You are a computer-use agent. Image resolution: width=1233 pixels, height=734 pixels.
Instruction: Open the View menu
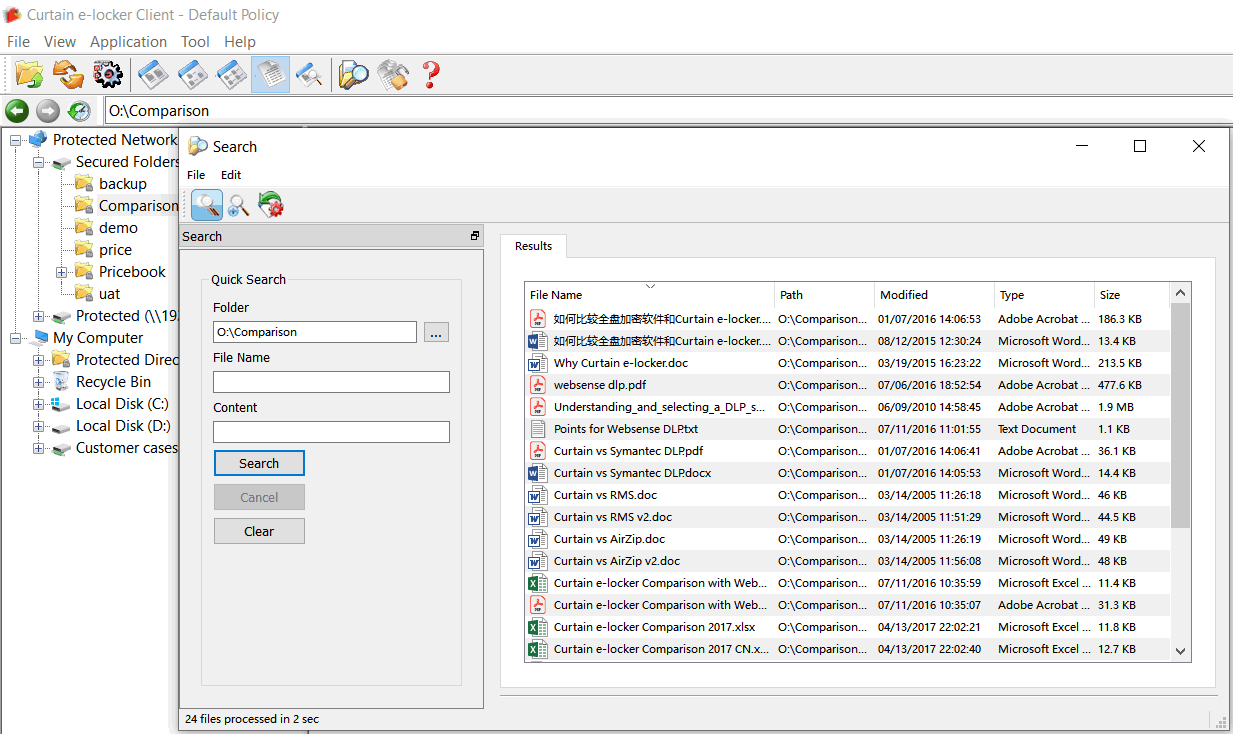pyautogui.click(x=60, y=42)
